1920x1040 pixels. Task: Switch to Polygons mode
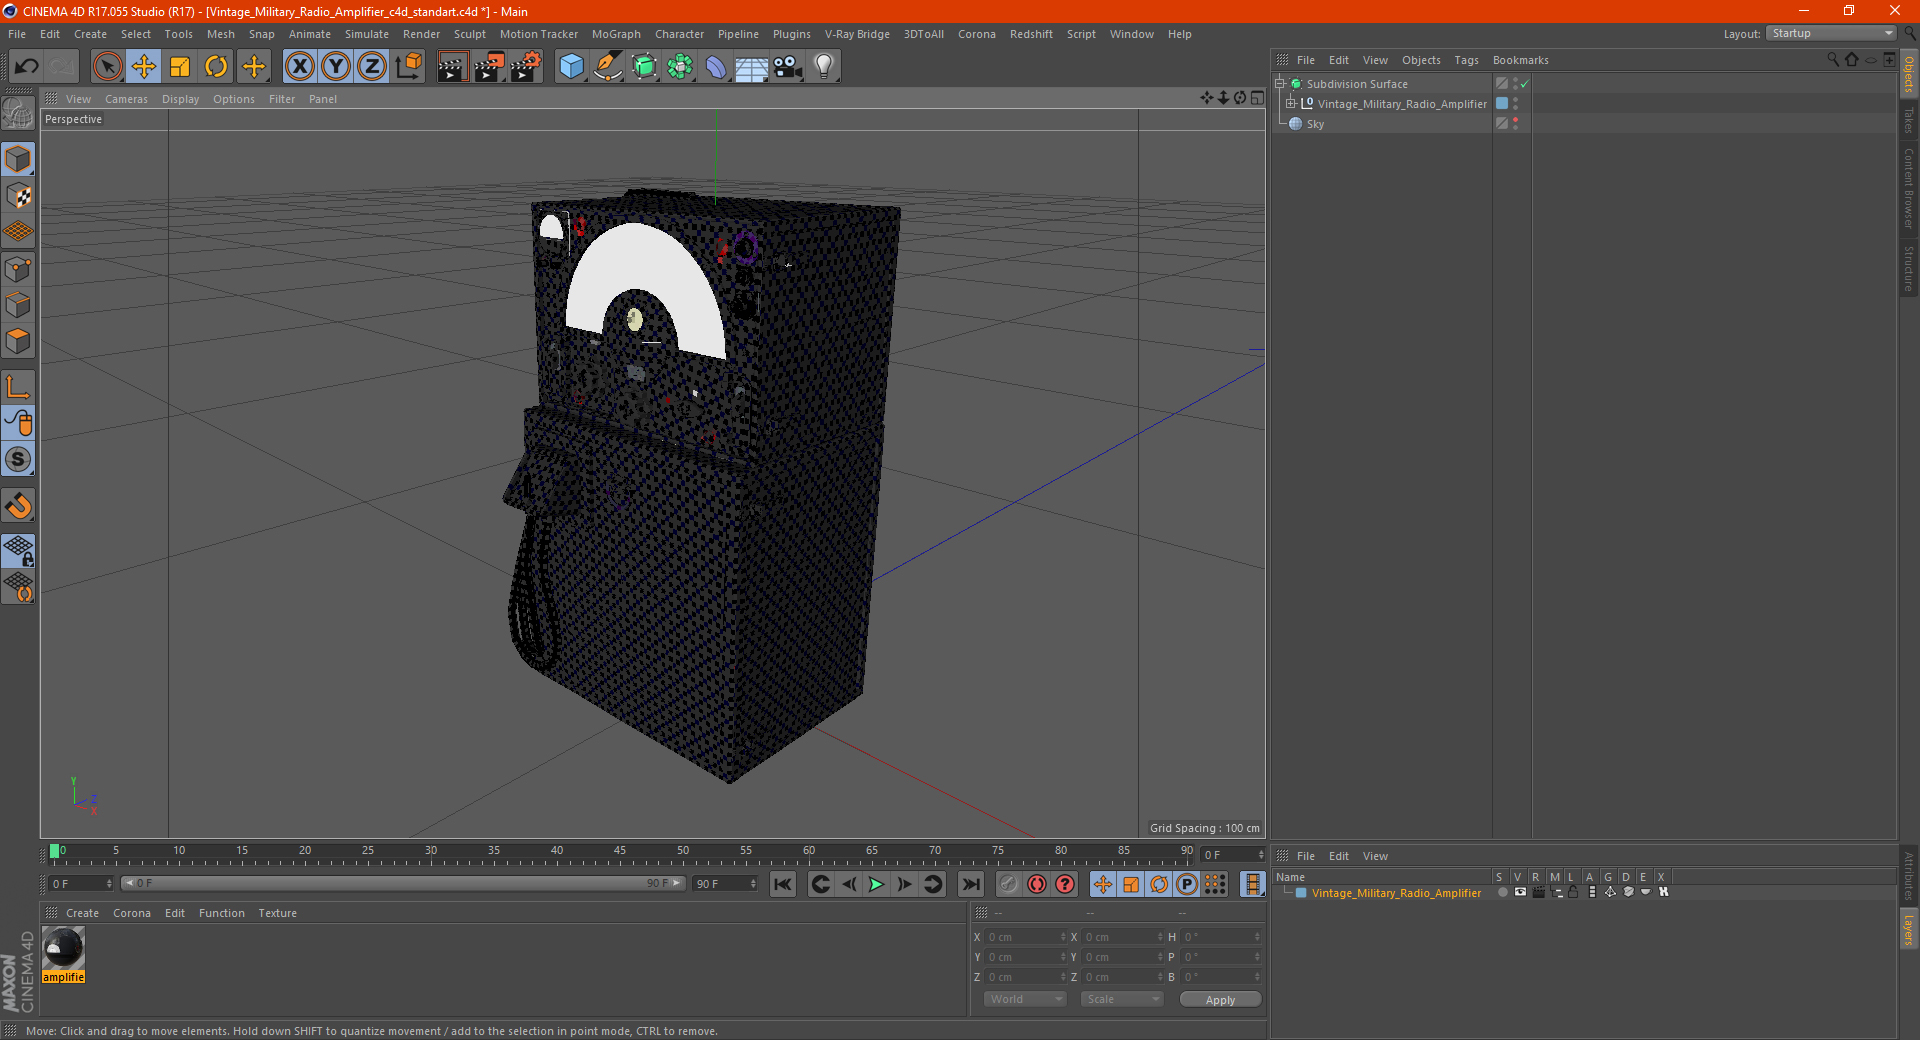(18, 341)
